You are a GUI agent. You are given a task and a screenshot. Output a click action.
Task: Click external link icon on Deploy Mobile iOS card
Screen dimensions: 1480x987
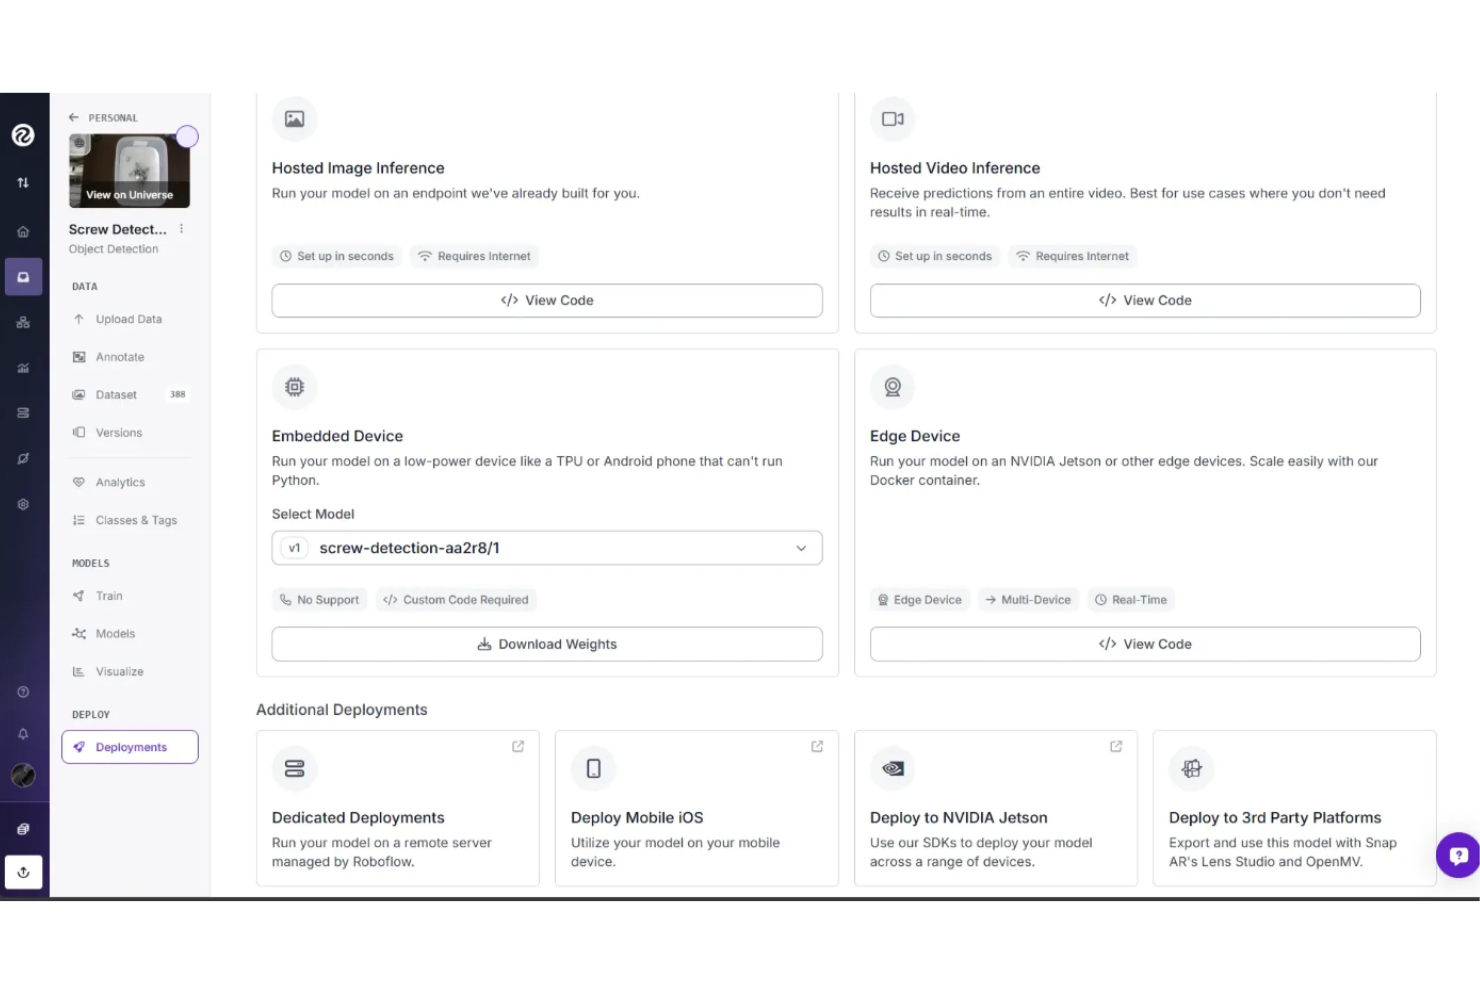pyautogui.click(x=816, y=746)
